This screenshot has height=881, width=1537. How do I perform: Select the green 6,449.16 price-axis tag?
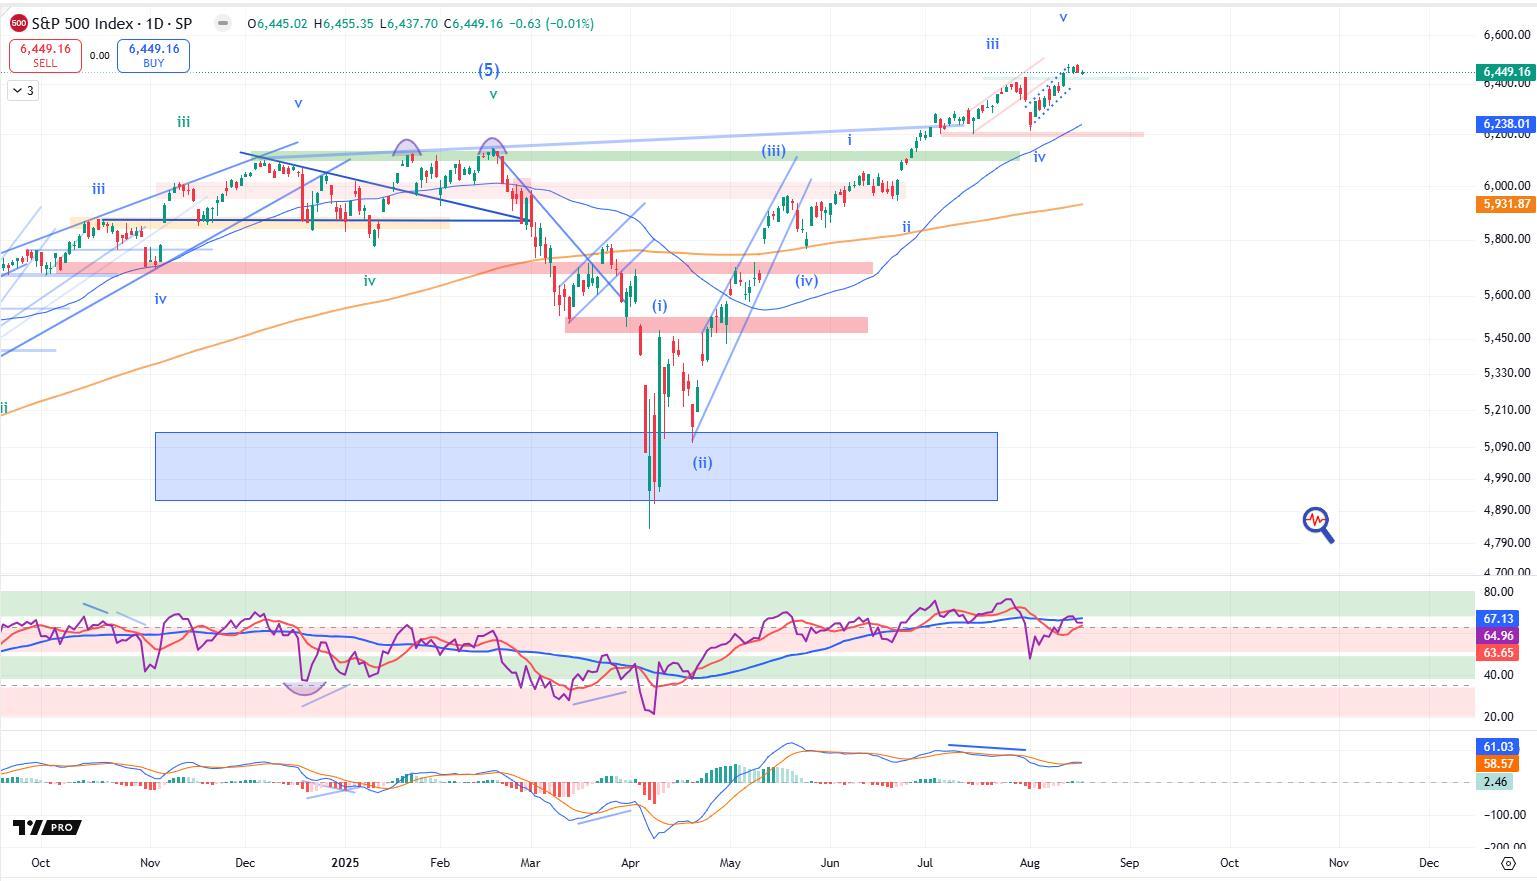(1505, 72)
